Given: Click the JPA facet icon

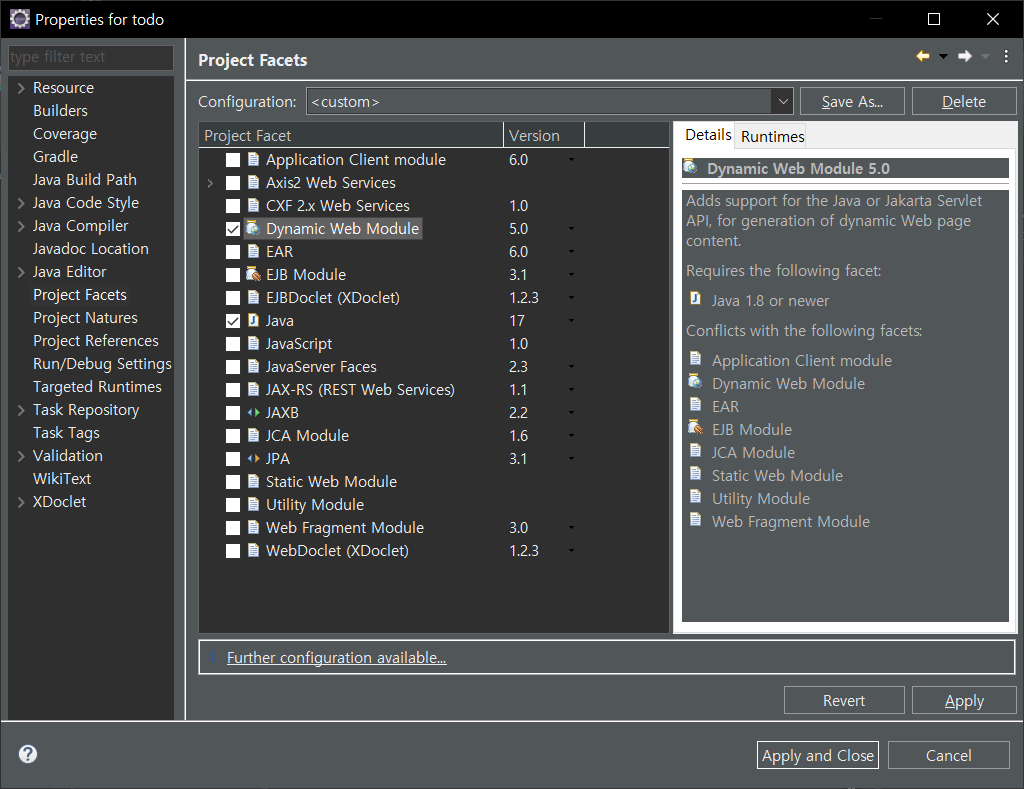Looking at the screenshot, I should click(x=253, y=459).
